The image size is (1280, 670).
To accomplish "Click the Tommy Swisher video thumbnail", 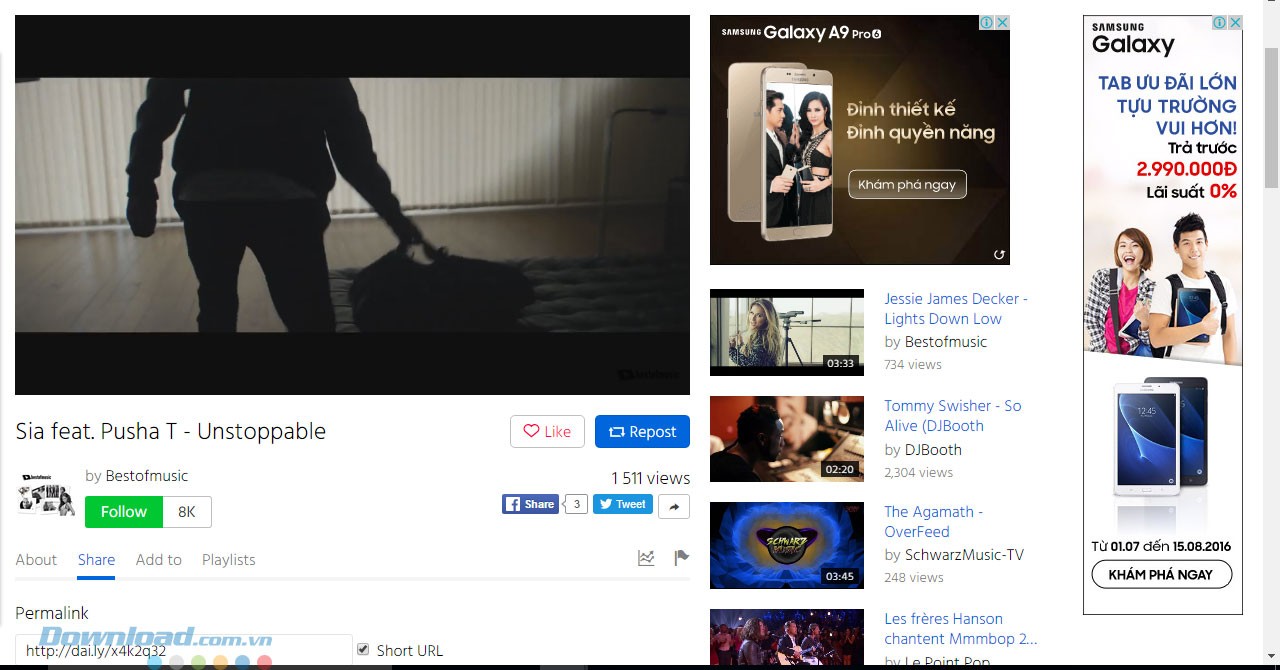I will [786, 439].
